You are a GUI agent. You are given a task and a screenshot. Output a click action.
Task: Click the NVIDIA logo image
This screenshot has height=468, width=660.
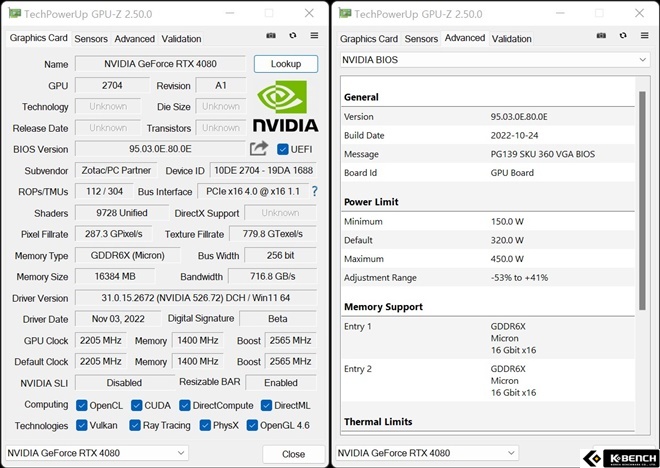click(285, 106)
